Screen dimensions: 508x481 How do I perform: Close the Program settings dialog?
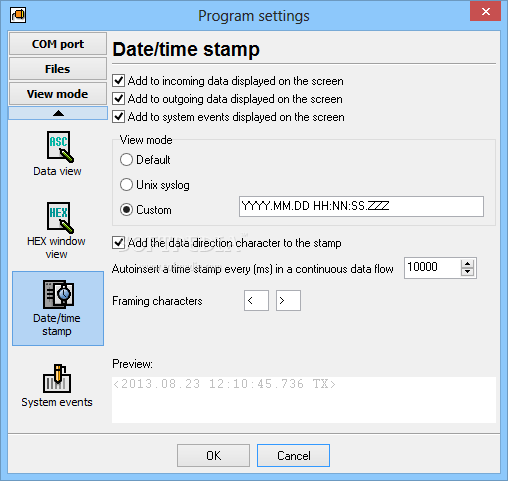point(486,11)
